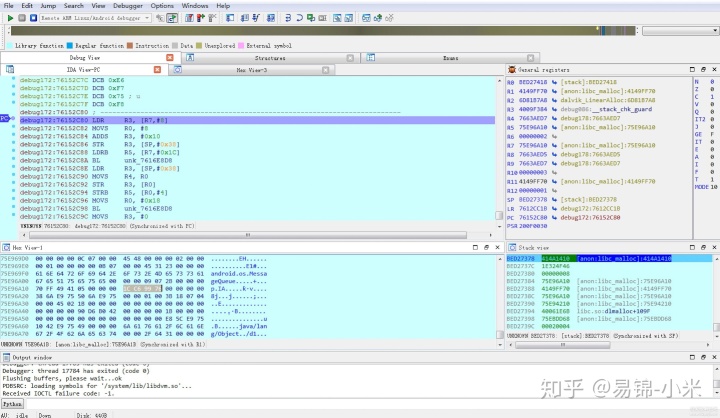Click the red-and-green flag toolbar icon

pos(201,18)
